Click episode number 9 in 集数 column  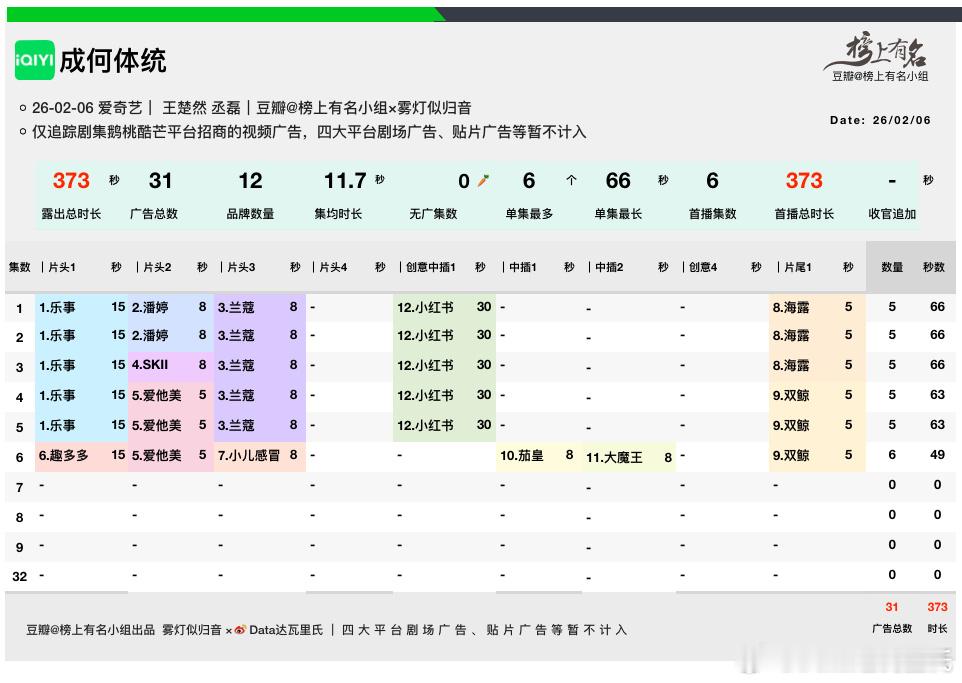click(20, 547)
